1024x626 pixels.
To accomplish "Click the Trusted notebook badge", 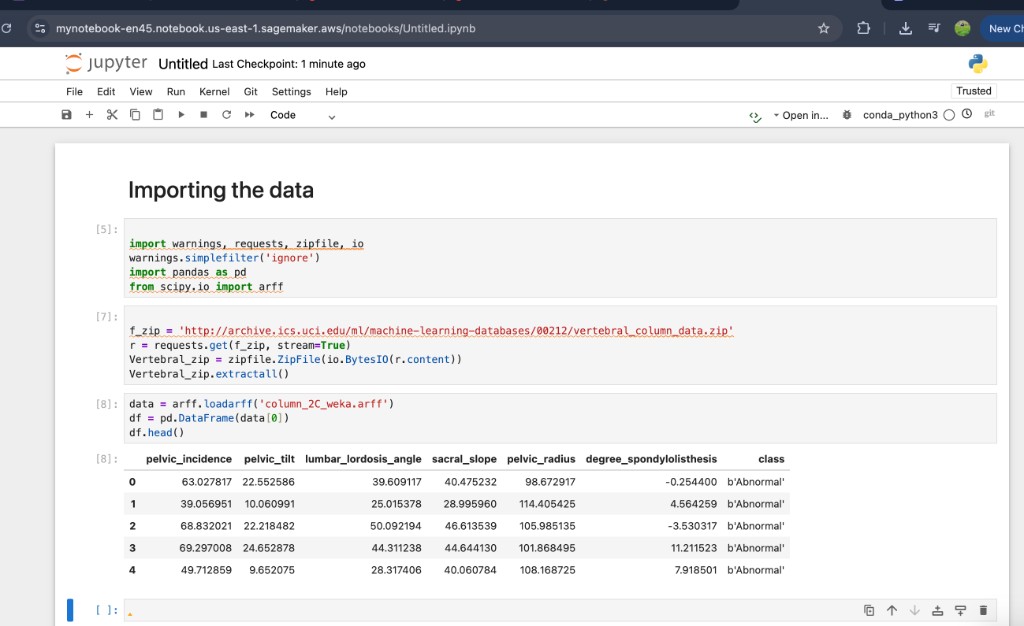I will (x=974, y=91).
